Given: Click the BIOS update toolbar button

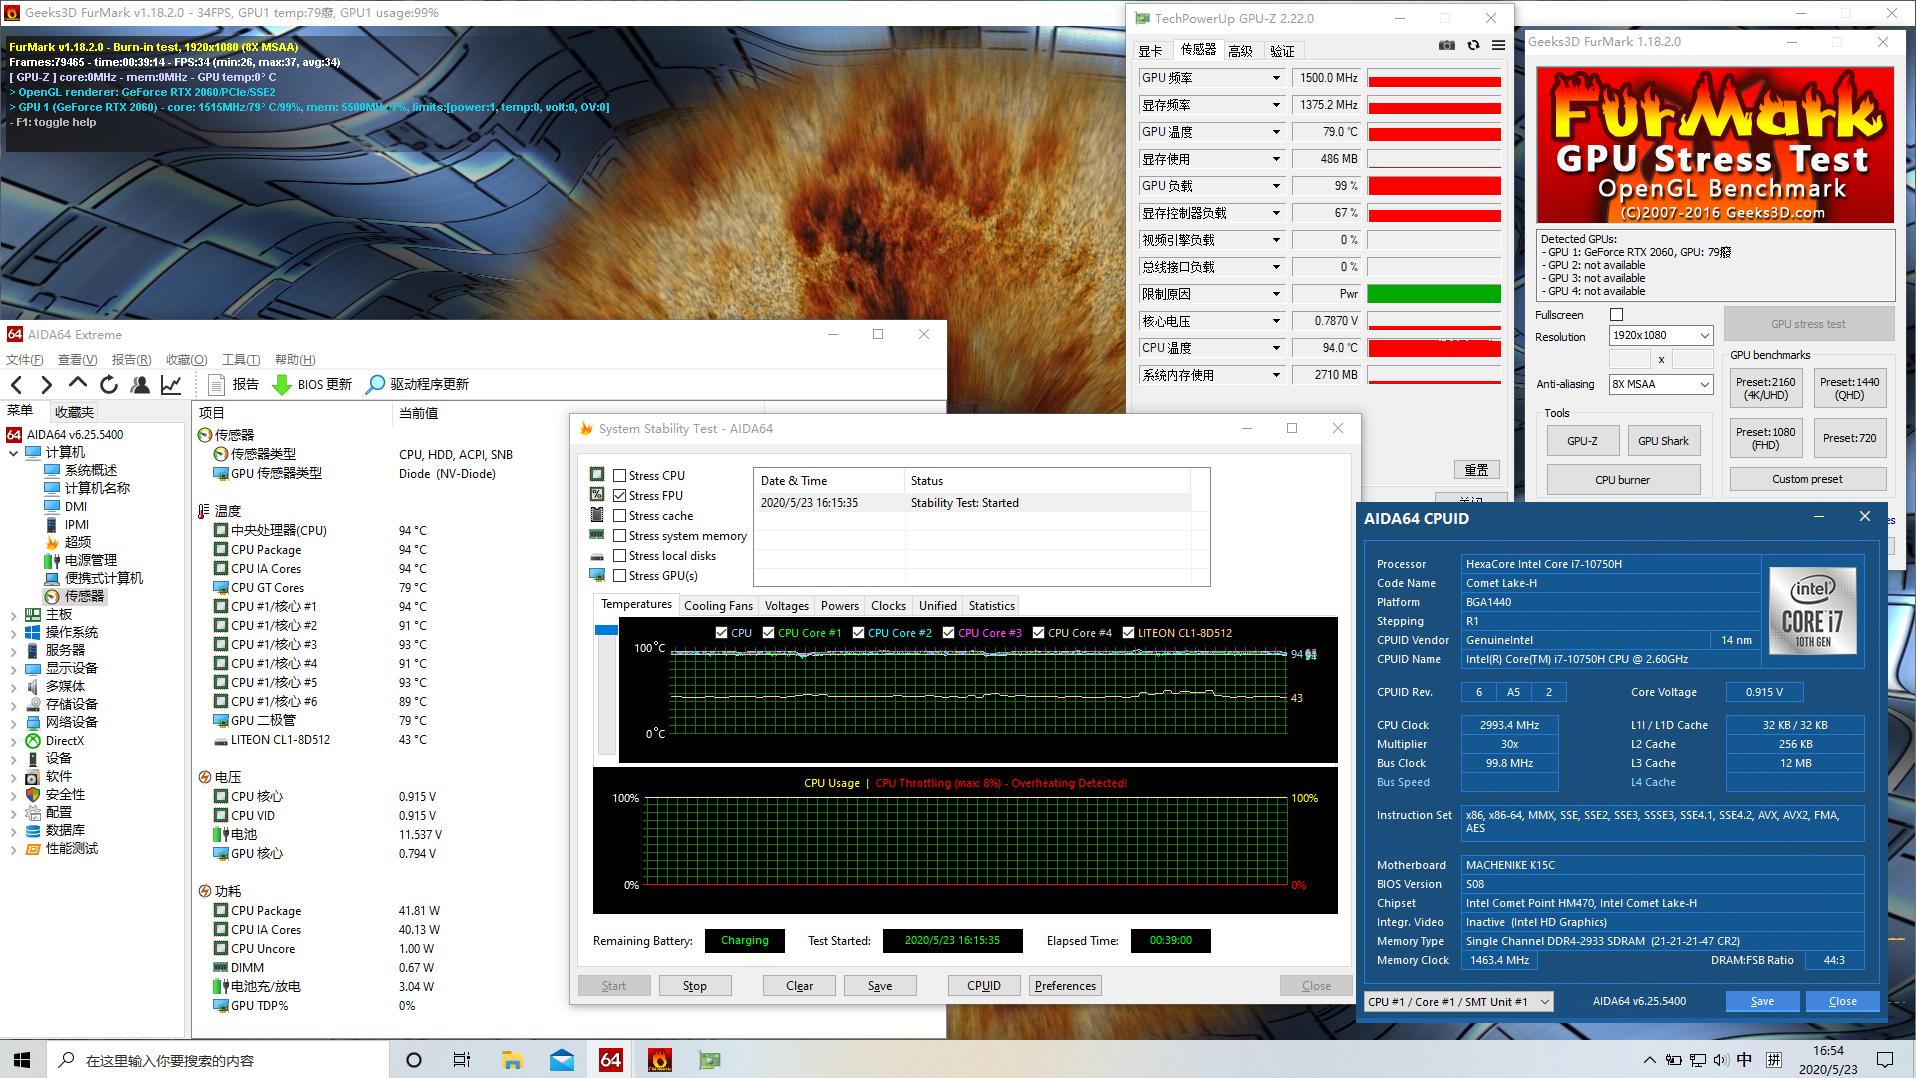Looking at the screenshot, I should 312,384.
